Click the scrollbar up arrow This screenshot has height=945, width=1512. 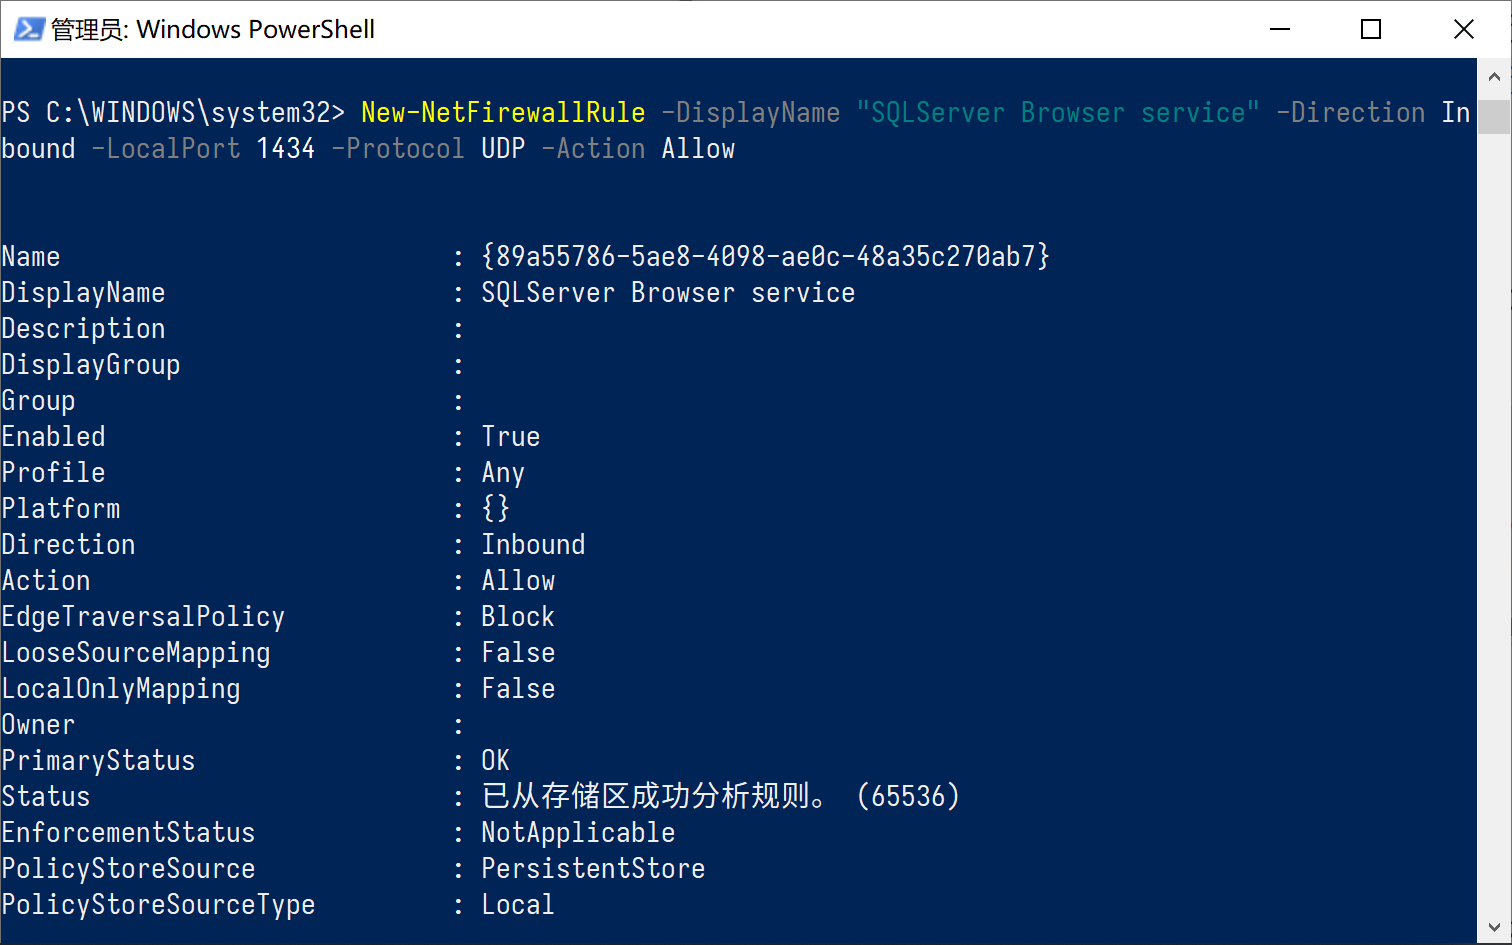coord(1494,76)
